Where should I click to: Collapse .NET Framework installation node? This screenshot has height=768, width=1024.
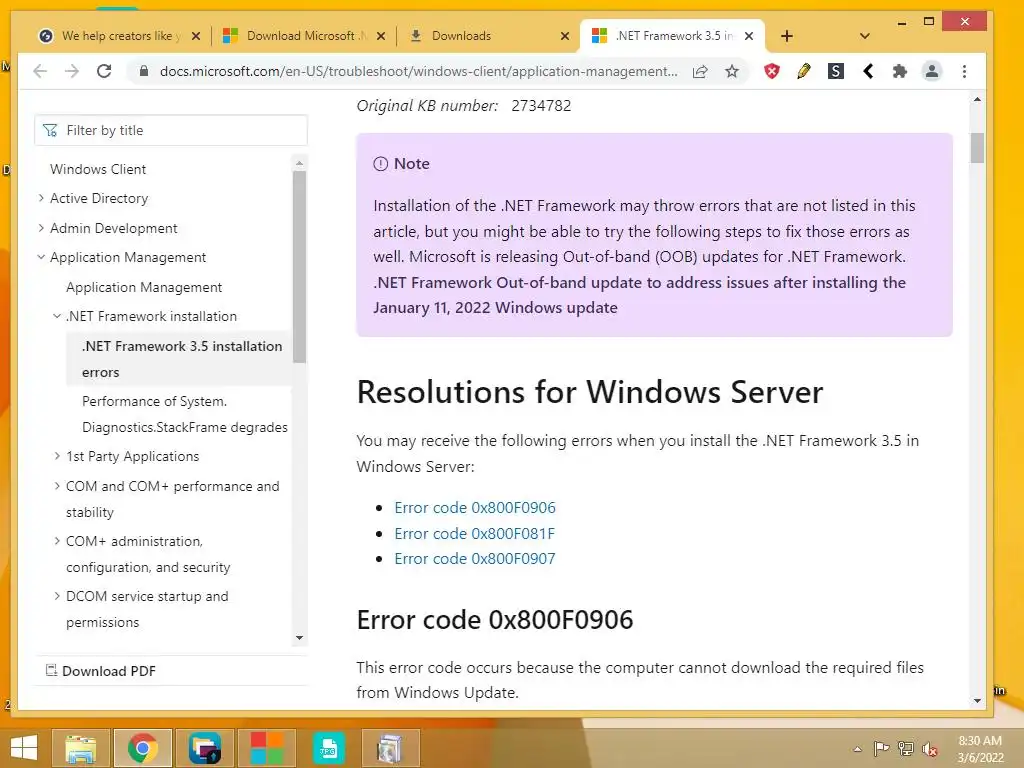[57, 316]
